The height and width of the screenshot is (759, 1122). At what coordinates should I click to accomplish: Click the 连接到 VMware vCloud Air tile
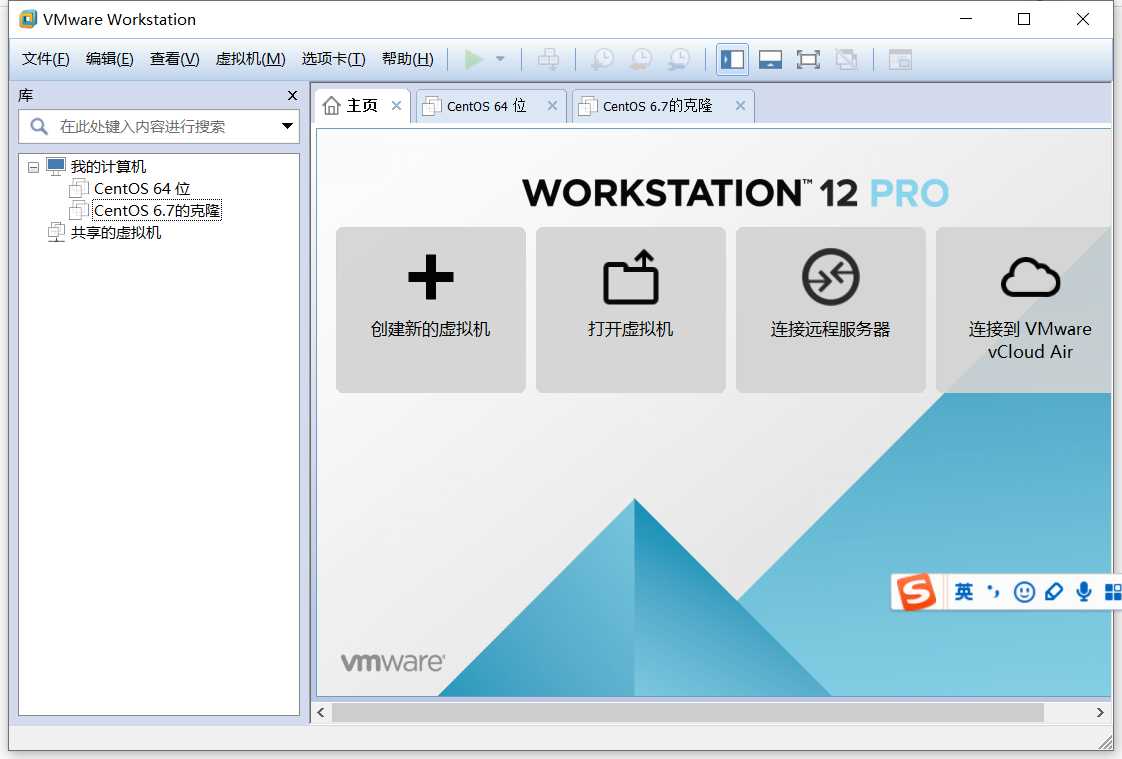(1024, 310)
